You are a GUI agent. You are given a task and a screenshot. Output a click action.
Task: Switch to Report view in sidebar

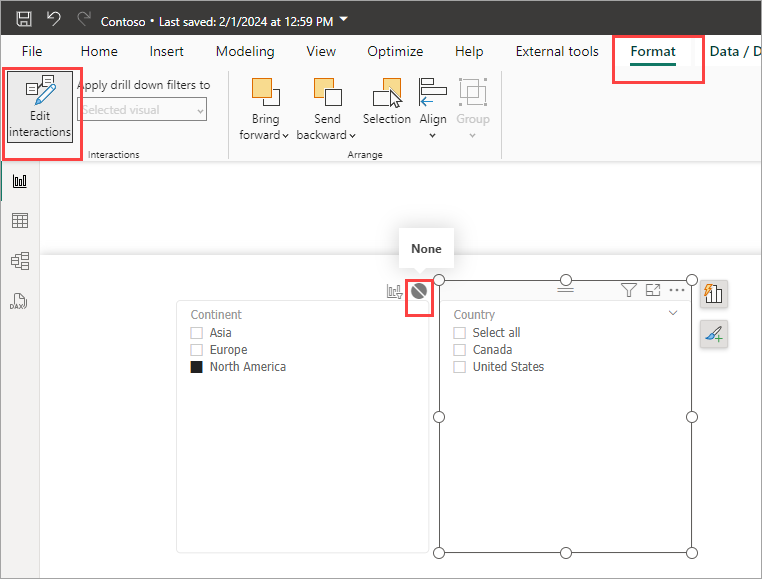(20, 181)
